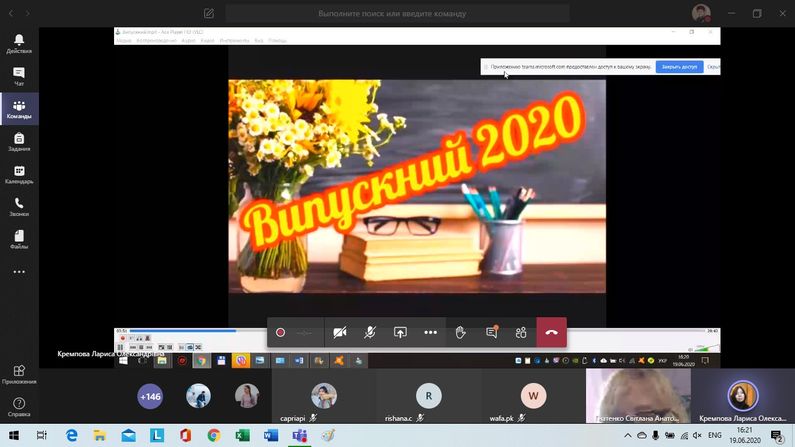Adjust volume slider in shared video player

coord(708,348)
